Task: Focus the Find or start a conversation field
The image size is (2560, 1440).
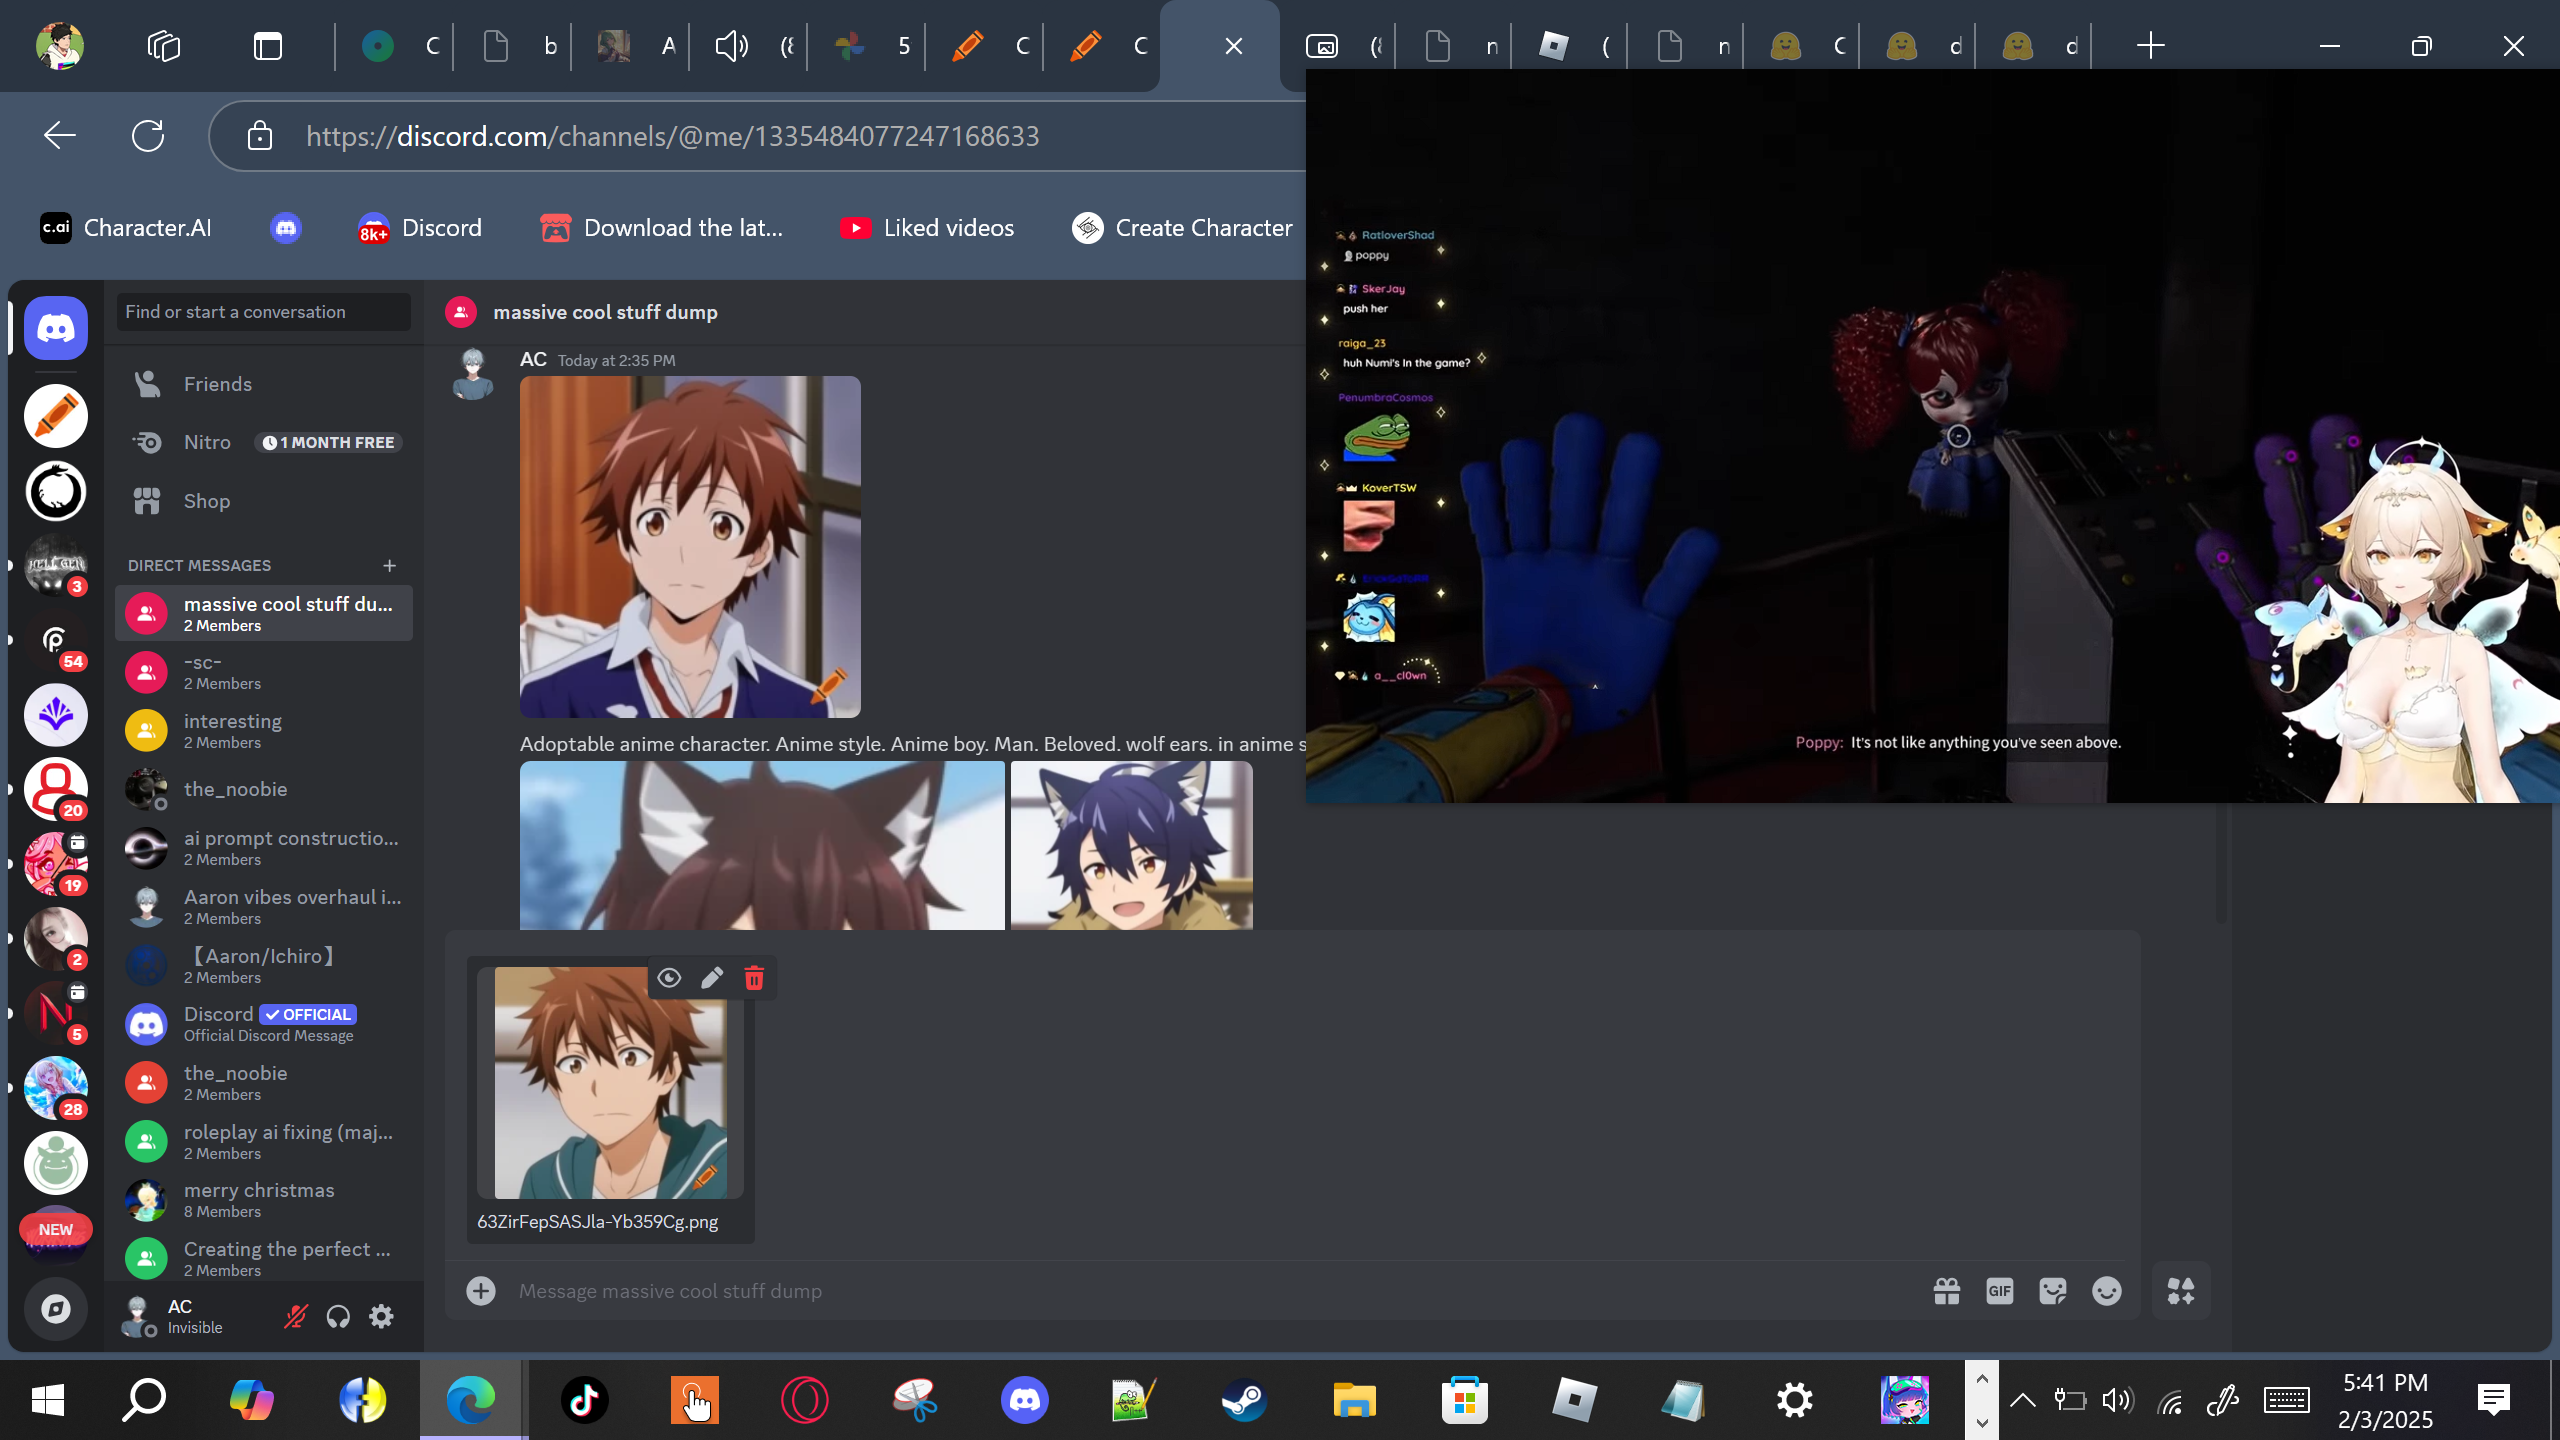Action: coord(263,312)
